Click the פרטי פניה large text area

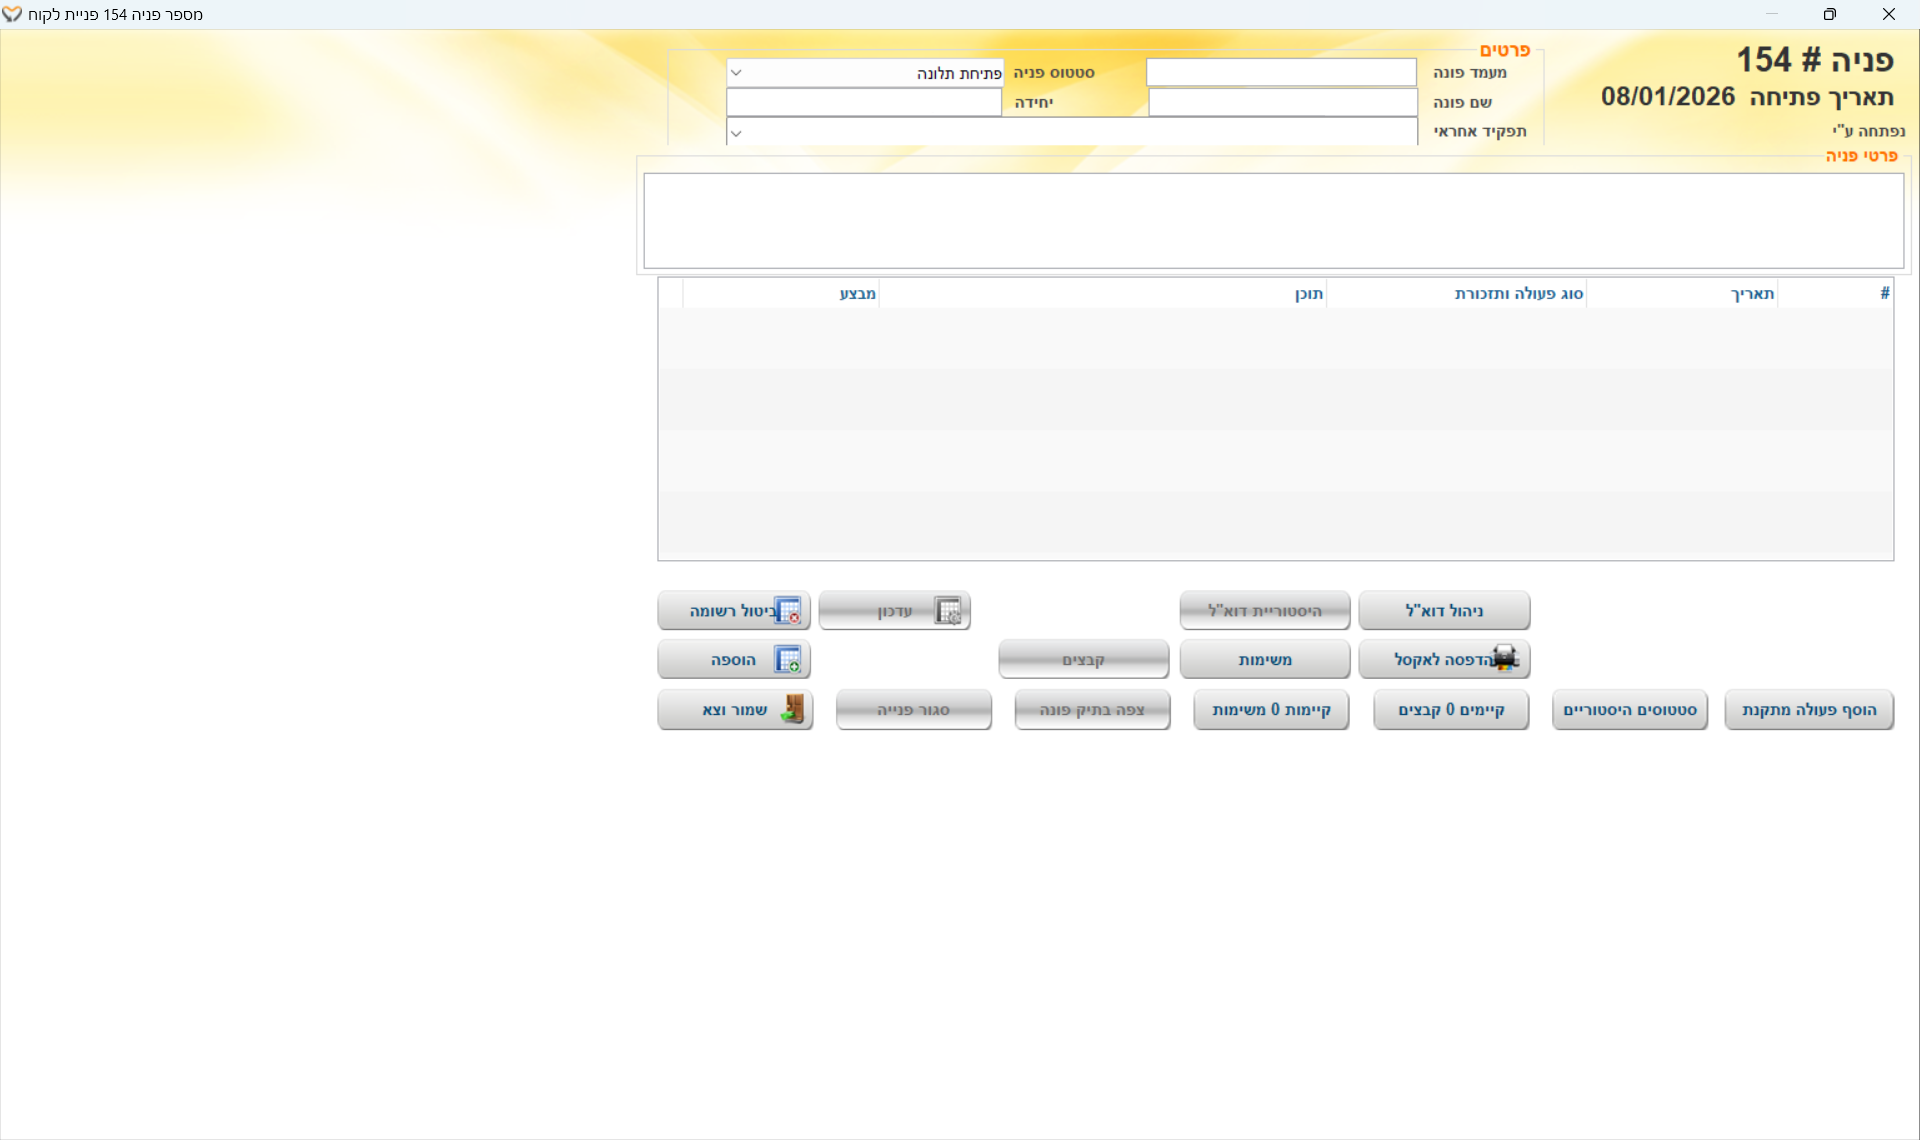coord(1272,220)
